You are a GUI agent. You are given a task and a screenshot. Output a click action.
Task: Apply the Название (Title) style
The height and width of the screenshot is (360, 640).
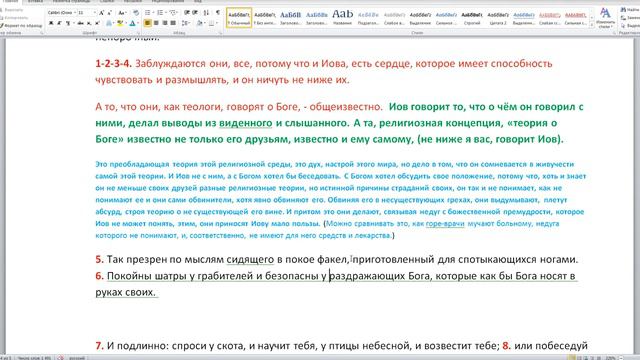[x=342, y=18]
